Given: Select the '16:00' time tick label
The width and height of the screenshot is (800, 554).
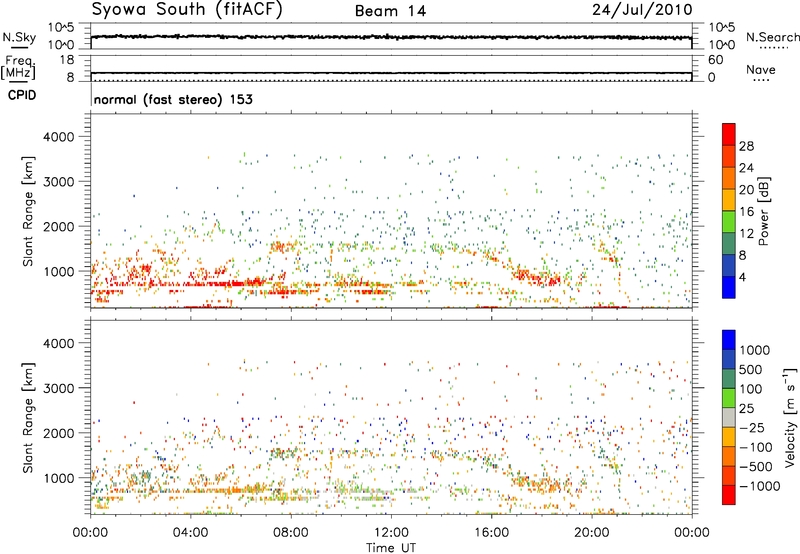Looking at the screenshot, I should coord(491,533).
